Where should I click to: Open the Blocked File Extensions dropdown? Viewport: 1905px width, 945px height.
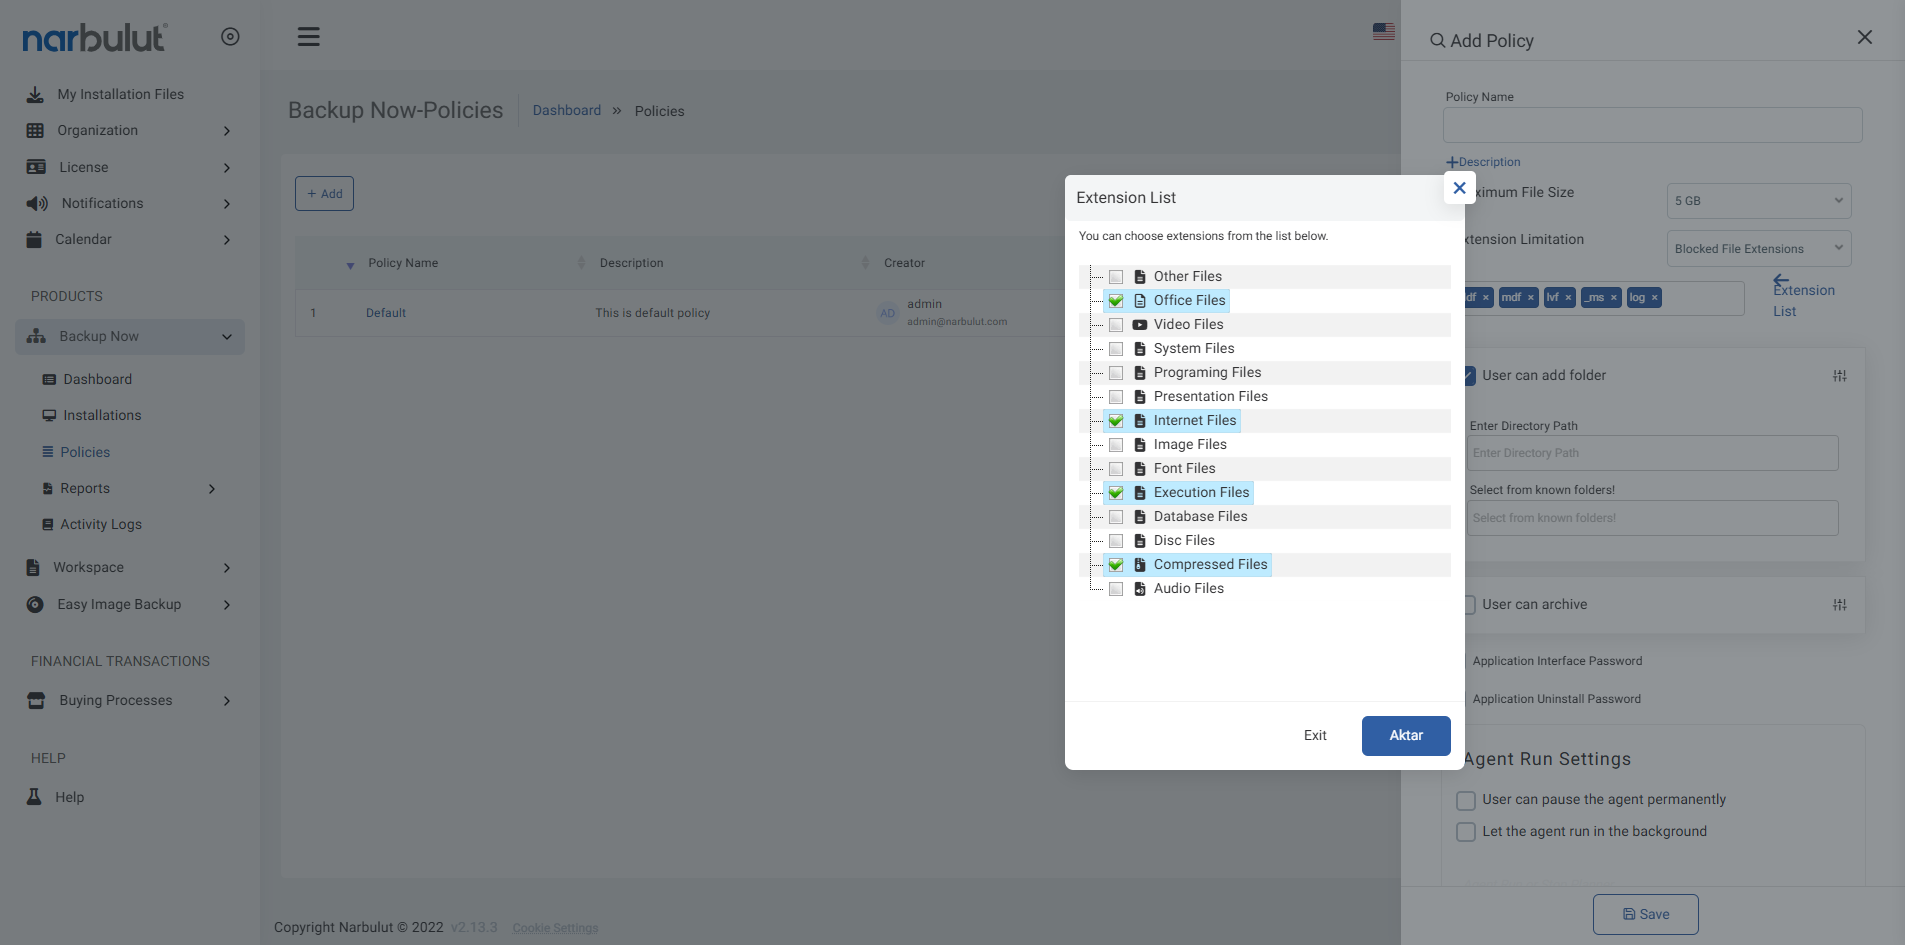[1758, 249]
